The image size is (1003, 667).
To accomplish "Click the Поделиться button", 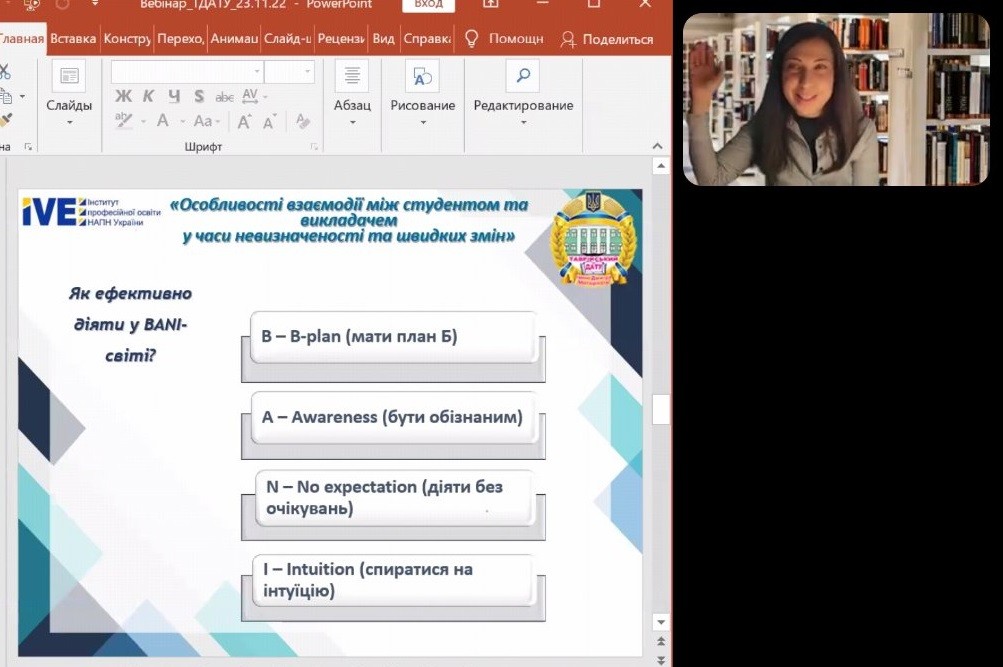I will point(618,39).
